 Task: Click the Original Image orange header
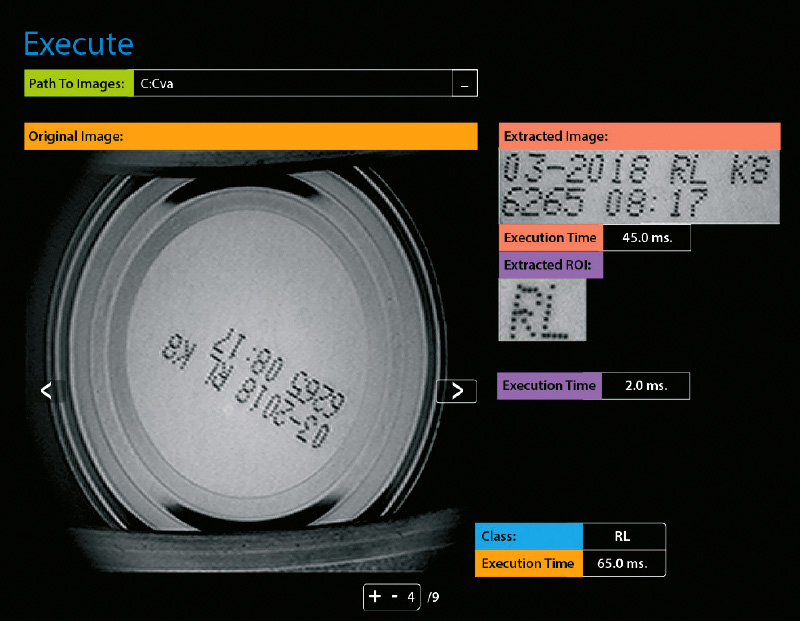tap(250, 136)
